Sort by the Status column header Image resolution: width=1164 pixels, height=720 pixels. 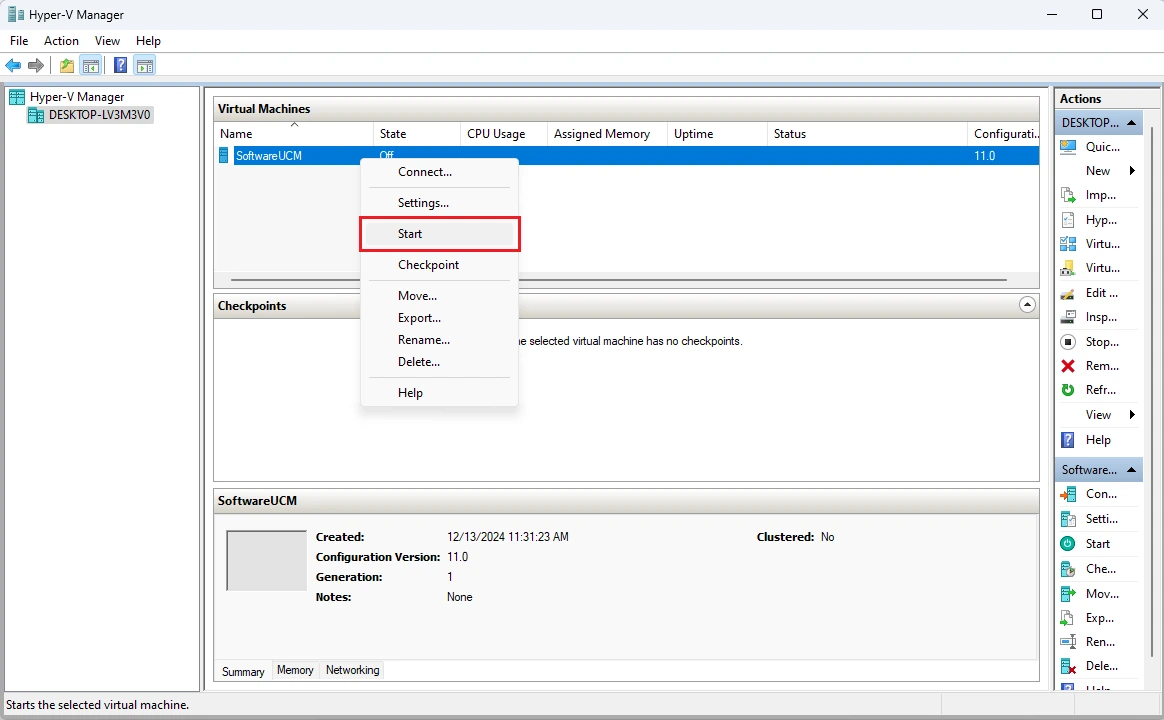867,134
